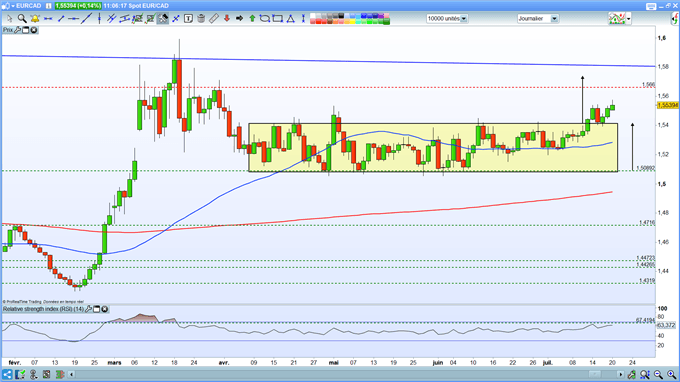The height and width of the screenshot is (382, 680).
Task: Select the horizontal line tool
Action: [74, 19]
